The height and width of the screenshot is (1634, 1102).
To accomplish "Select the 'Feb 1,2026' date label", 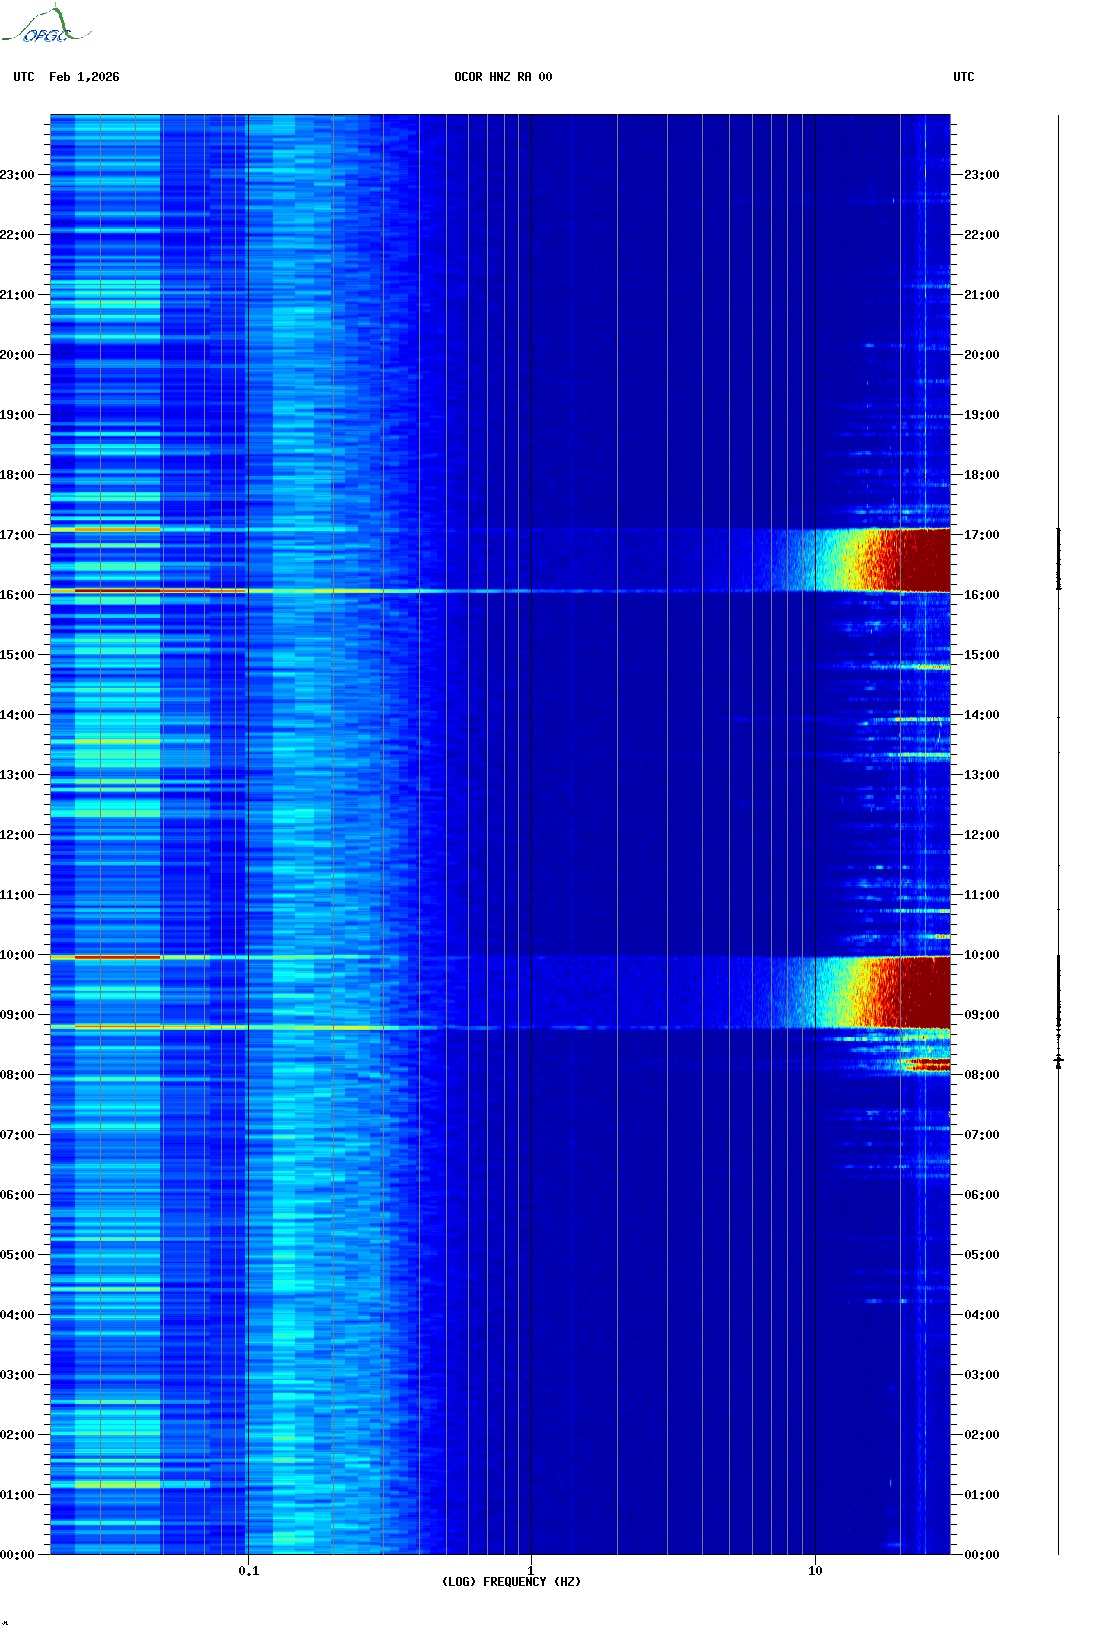I will click(x=84, y=77).
